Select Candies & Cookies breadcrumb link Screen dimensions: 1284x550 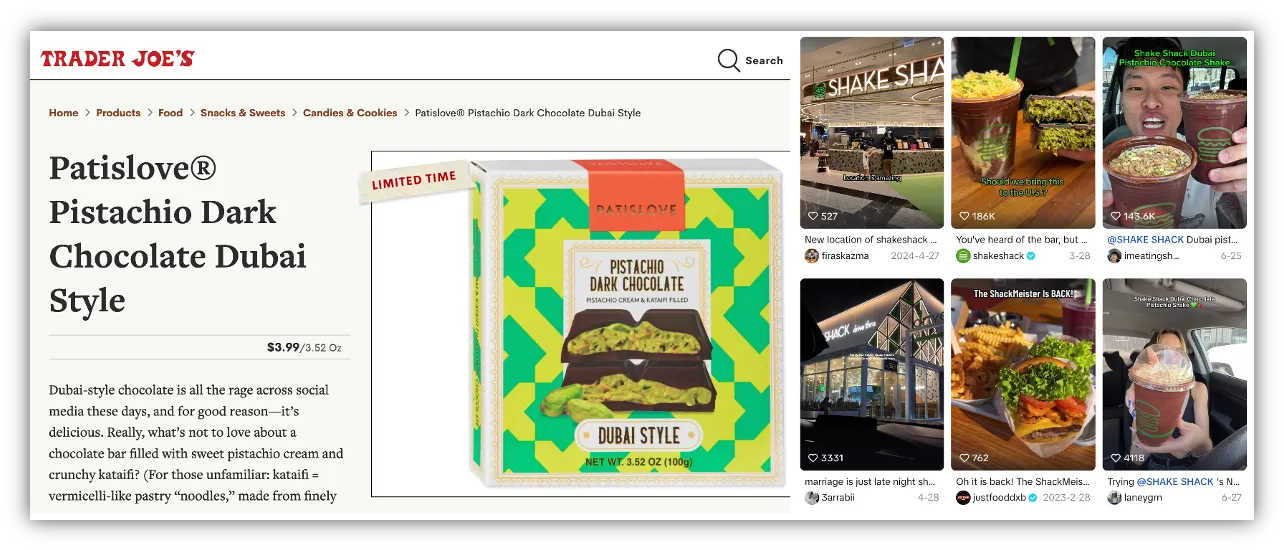(350, 113)
